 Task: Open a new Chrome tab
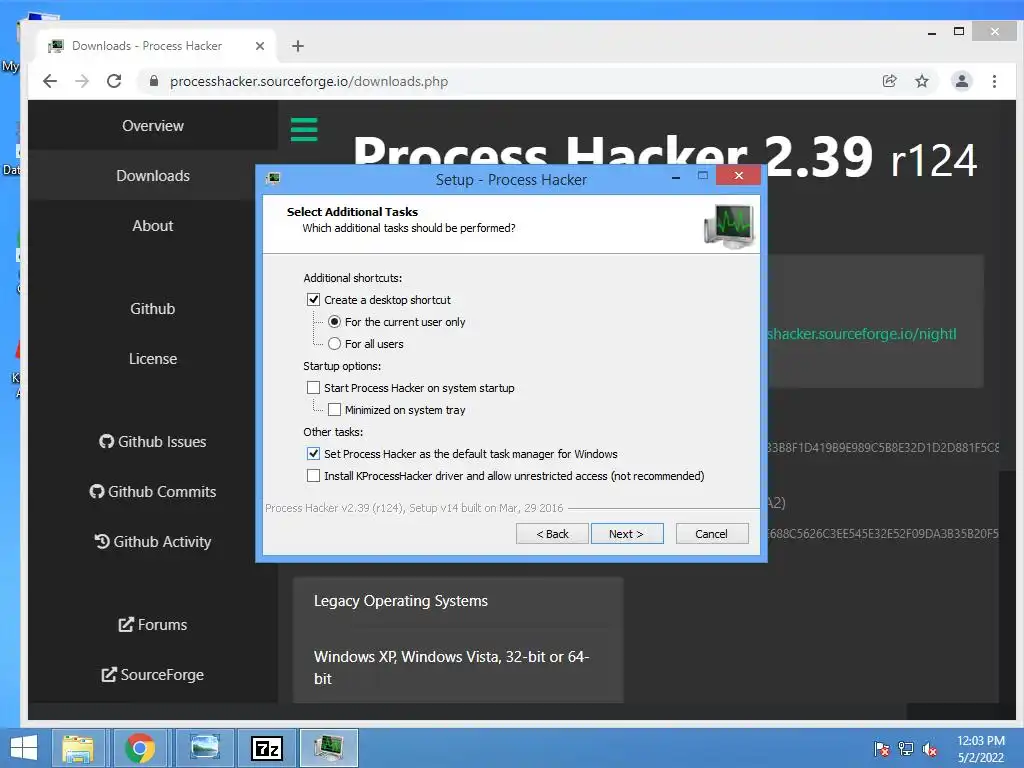point(298,46)
